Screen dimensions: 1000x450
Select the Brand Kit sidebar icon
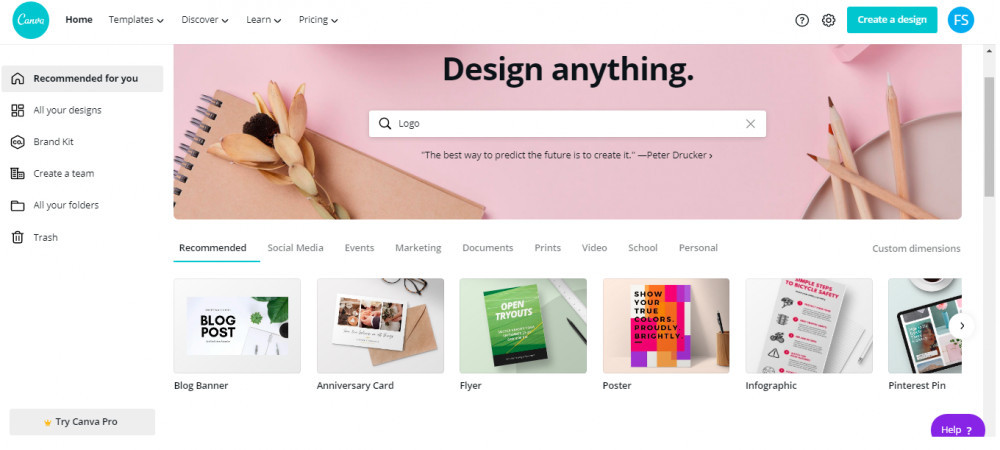point(18,142)
